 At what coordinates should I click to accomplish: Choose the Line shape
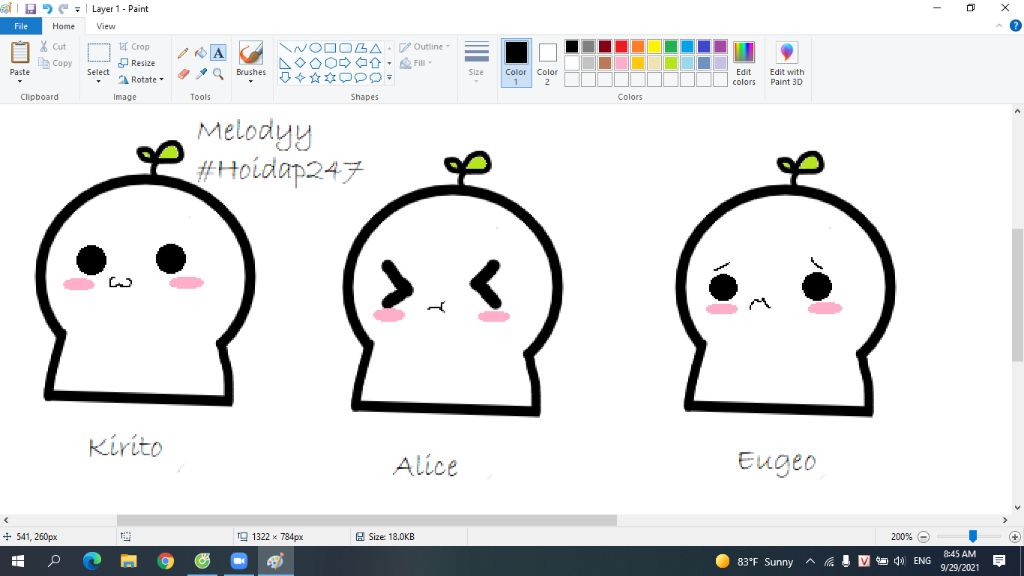[285, 48]
